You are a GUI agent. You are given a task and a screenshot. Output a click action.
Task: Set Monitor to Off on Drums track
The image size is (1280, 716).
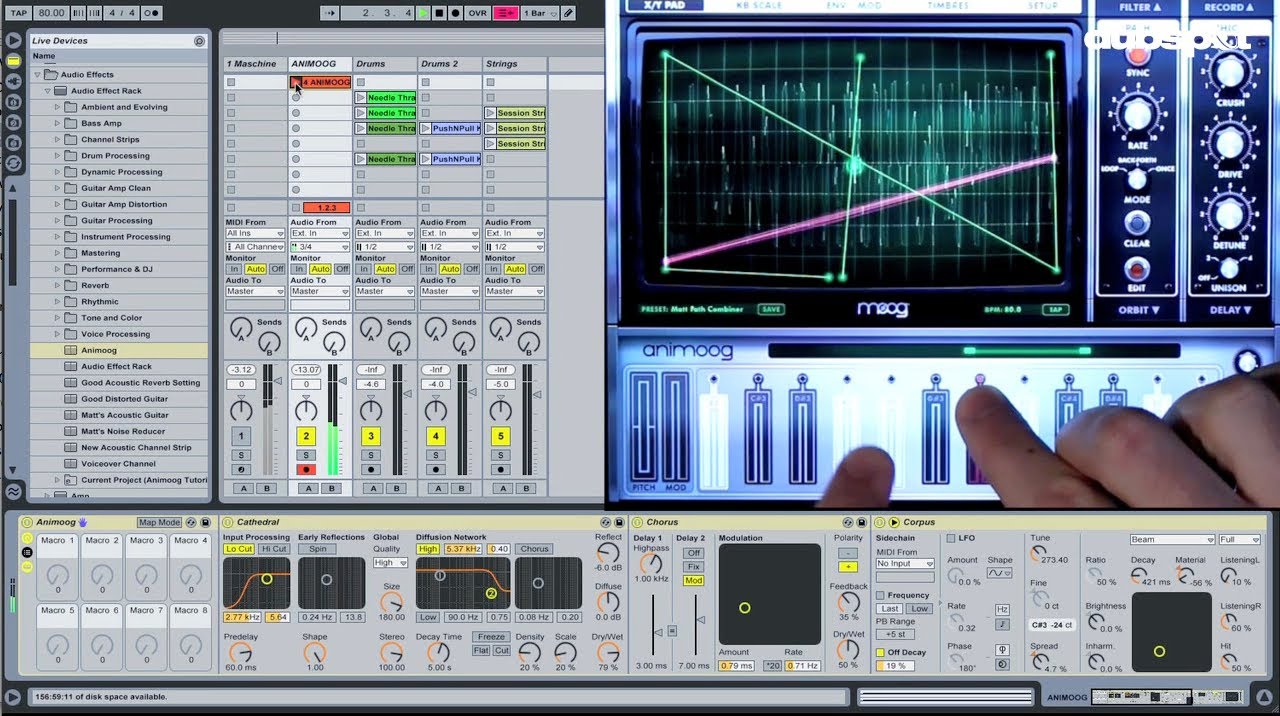pyautogui.click(x=407, y=269)
